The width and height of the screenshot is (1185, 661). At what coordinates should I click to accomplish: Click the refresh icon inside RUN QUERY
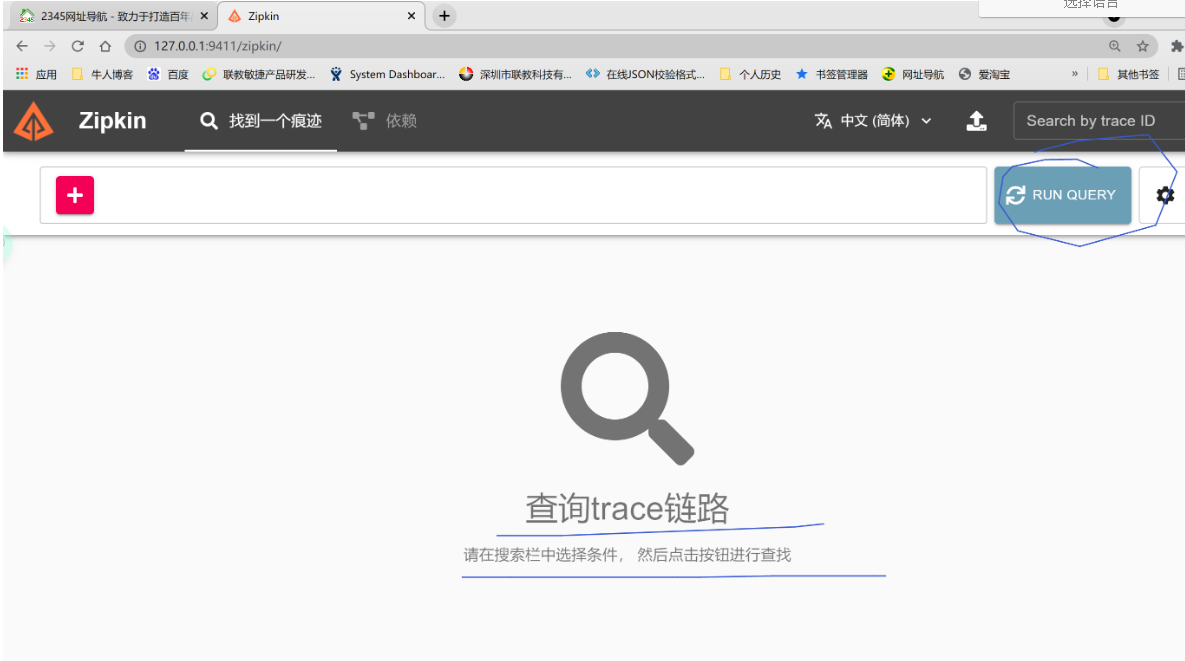tap(1014, 195)
